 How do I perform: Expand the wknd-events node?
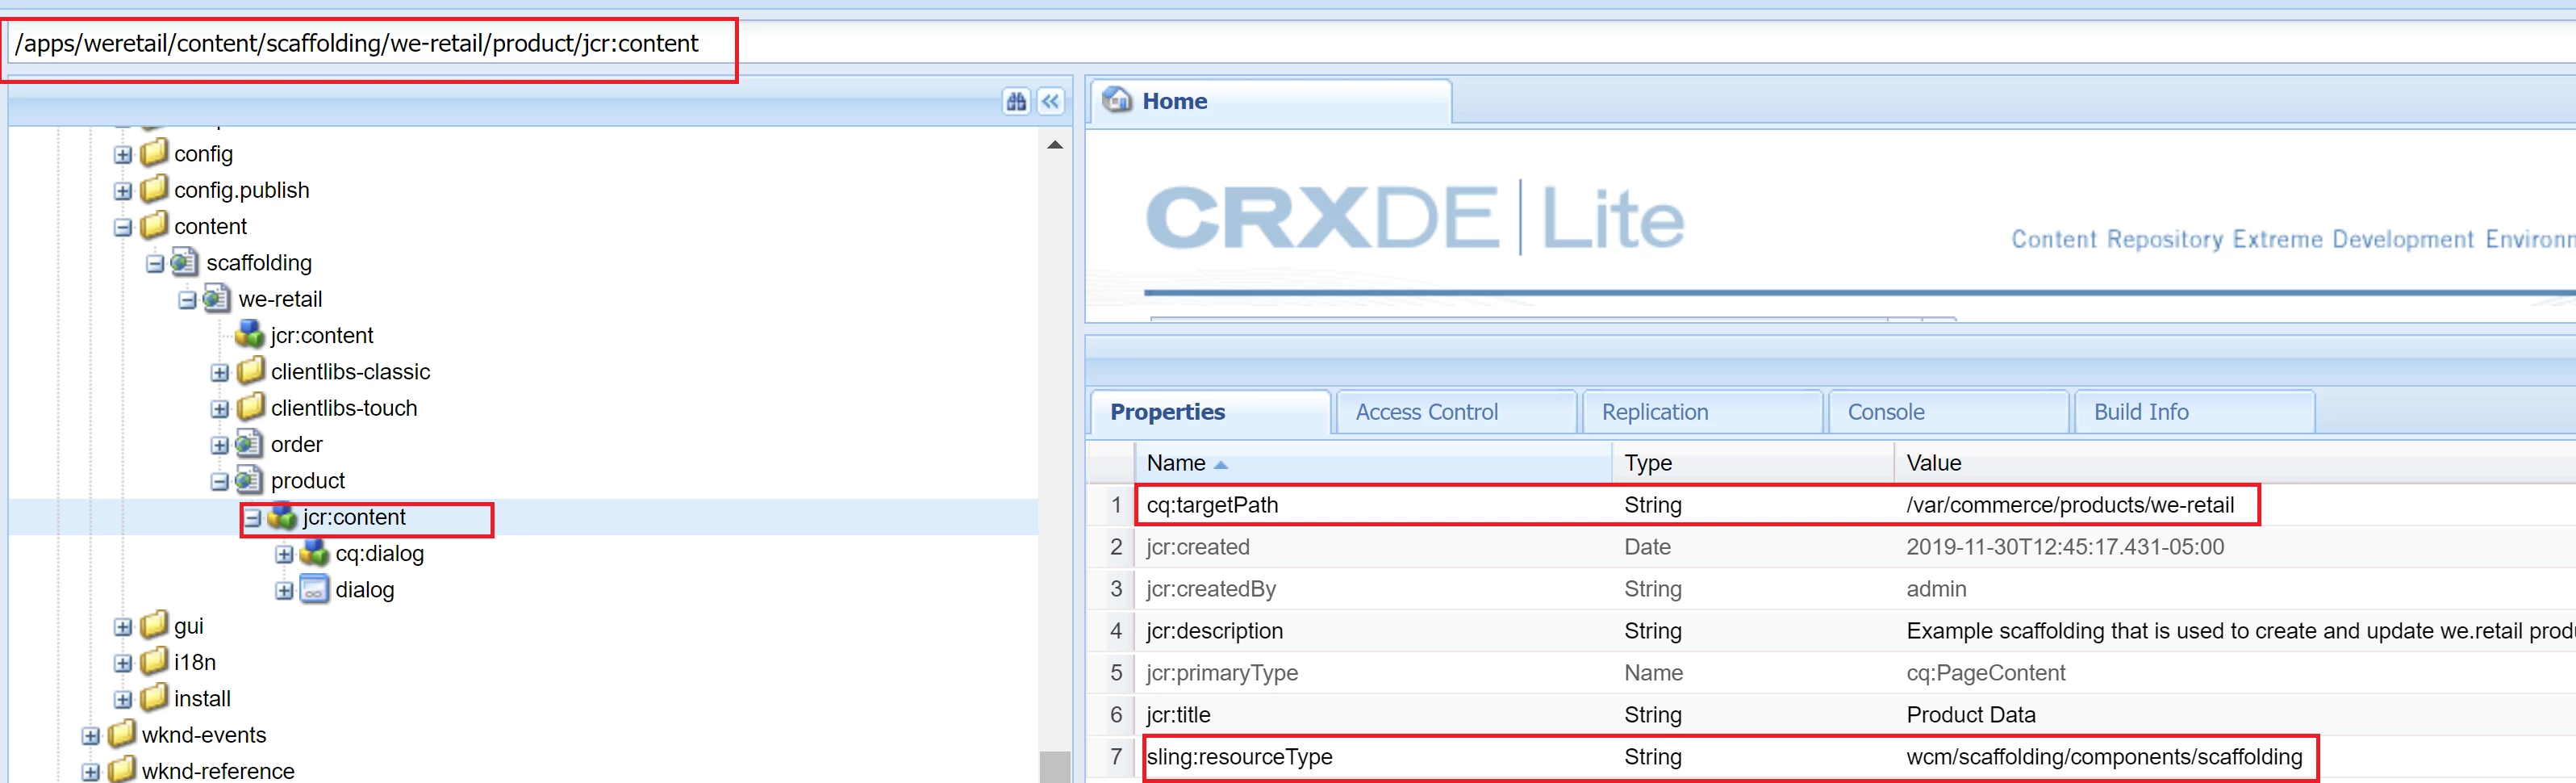point(91,736)
